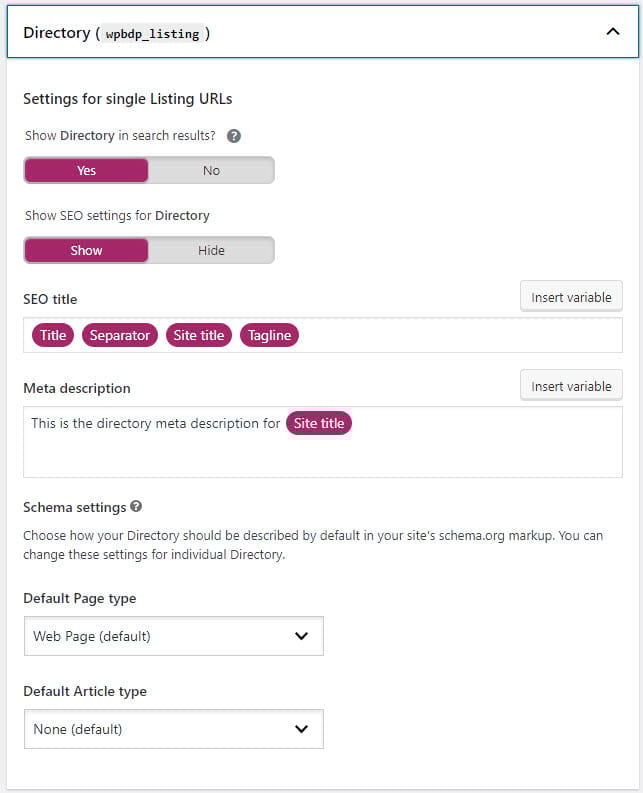The width and height of the screenshot is (643, 793).
Task: Select the Tagline variable tag
Action: point(269,335)
